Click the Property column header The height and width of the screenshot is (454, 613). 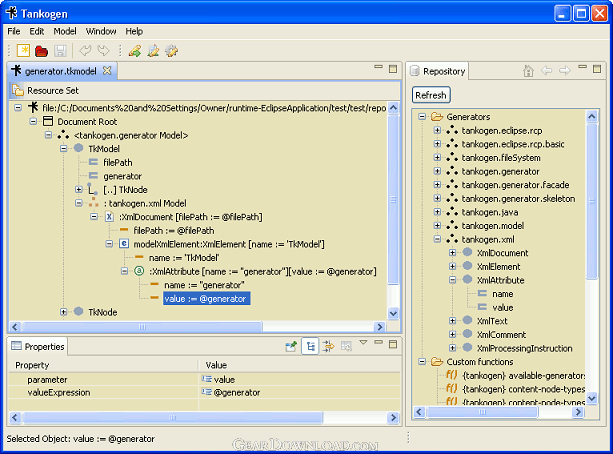click(104, 365)
